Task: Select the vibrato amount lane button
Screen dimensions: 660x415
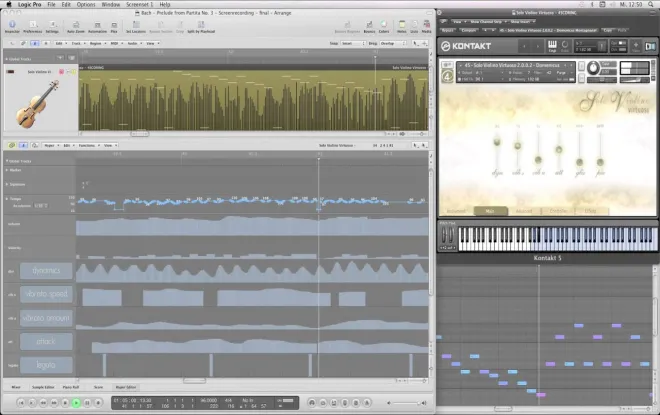Action: point(46,318)
